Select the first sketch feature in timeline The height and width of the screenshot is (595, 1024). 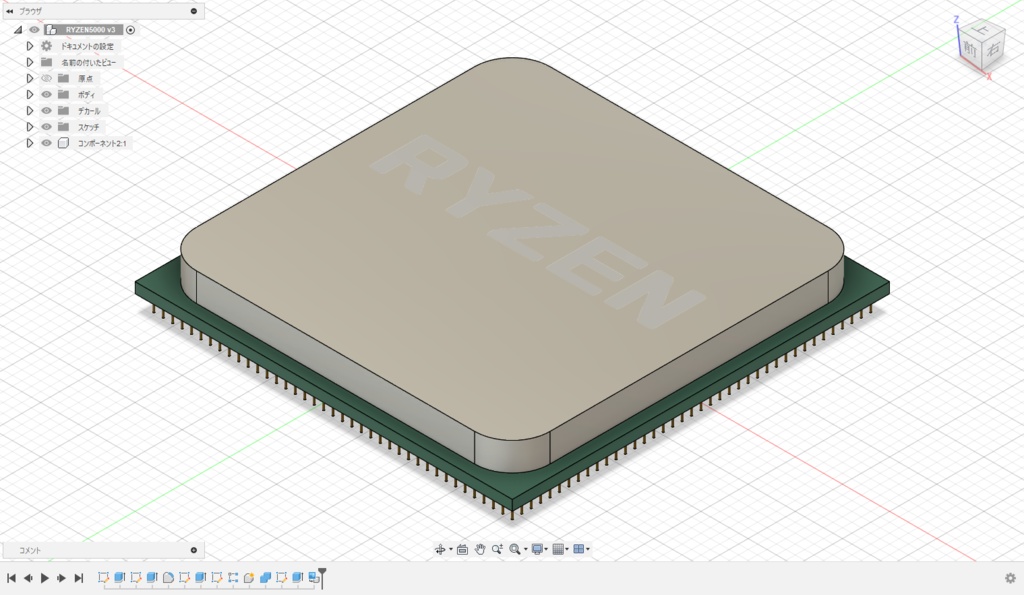coord(103,577)
